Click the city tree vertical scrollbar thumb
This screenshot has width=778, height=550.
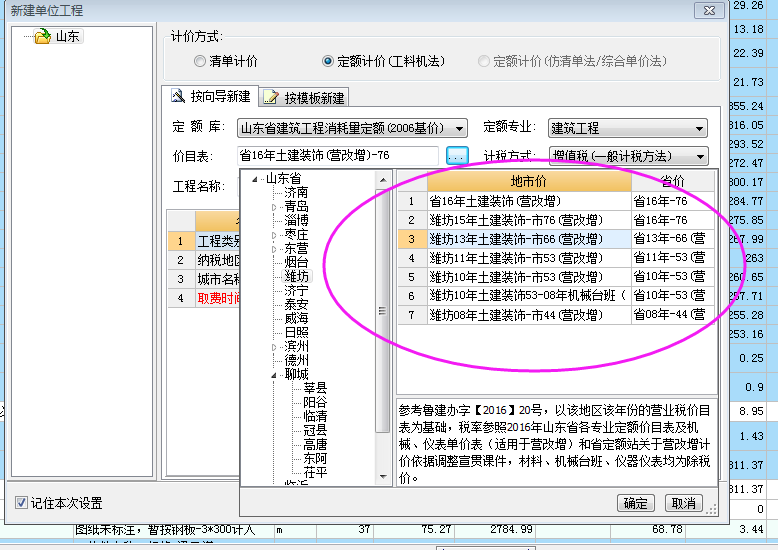click(x=383, y=310)
